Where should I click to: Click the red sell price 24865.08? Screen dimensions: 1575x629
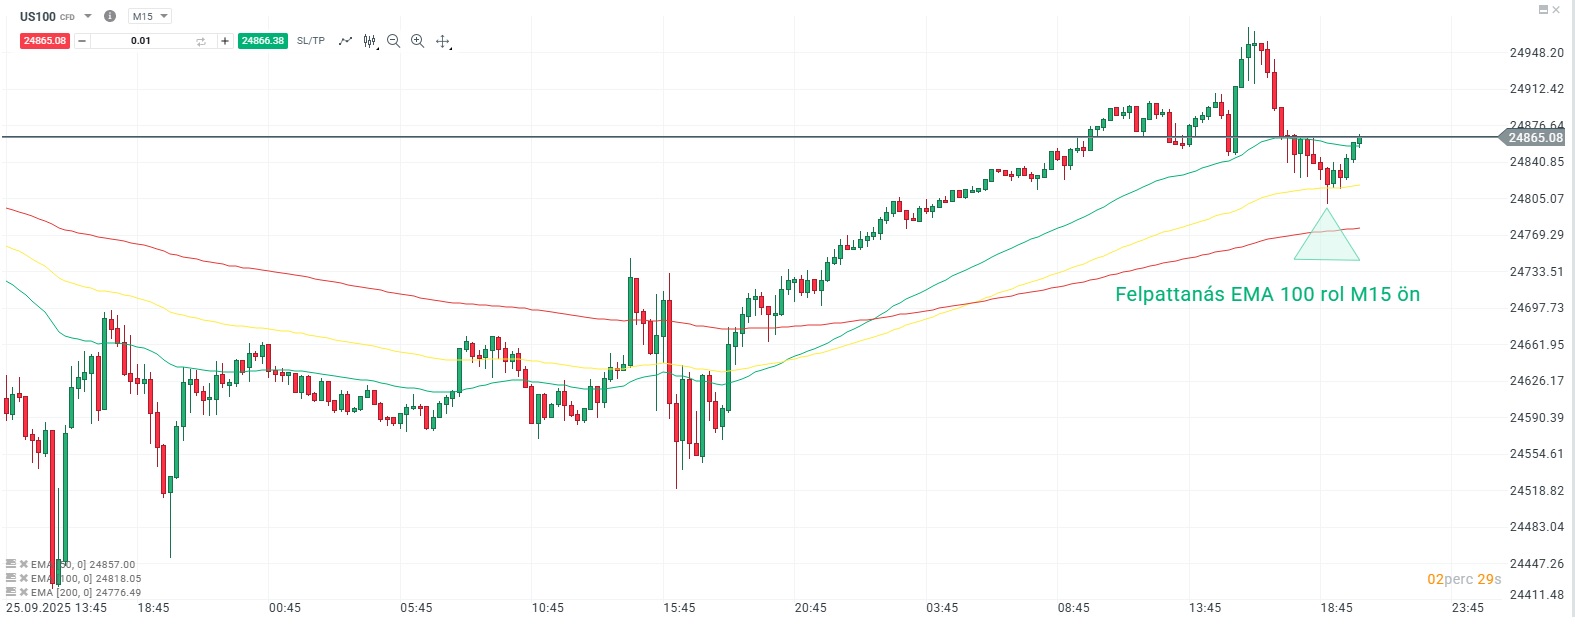click(x=45, y=41)
